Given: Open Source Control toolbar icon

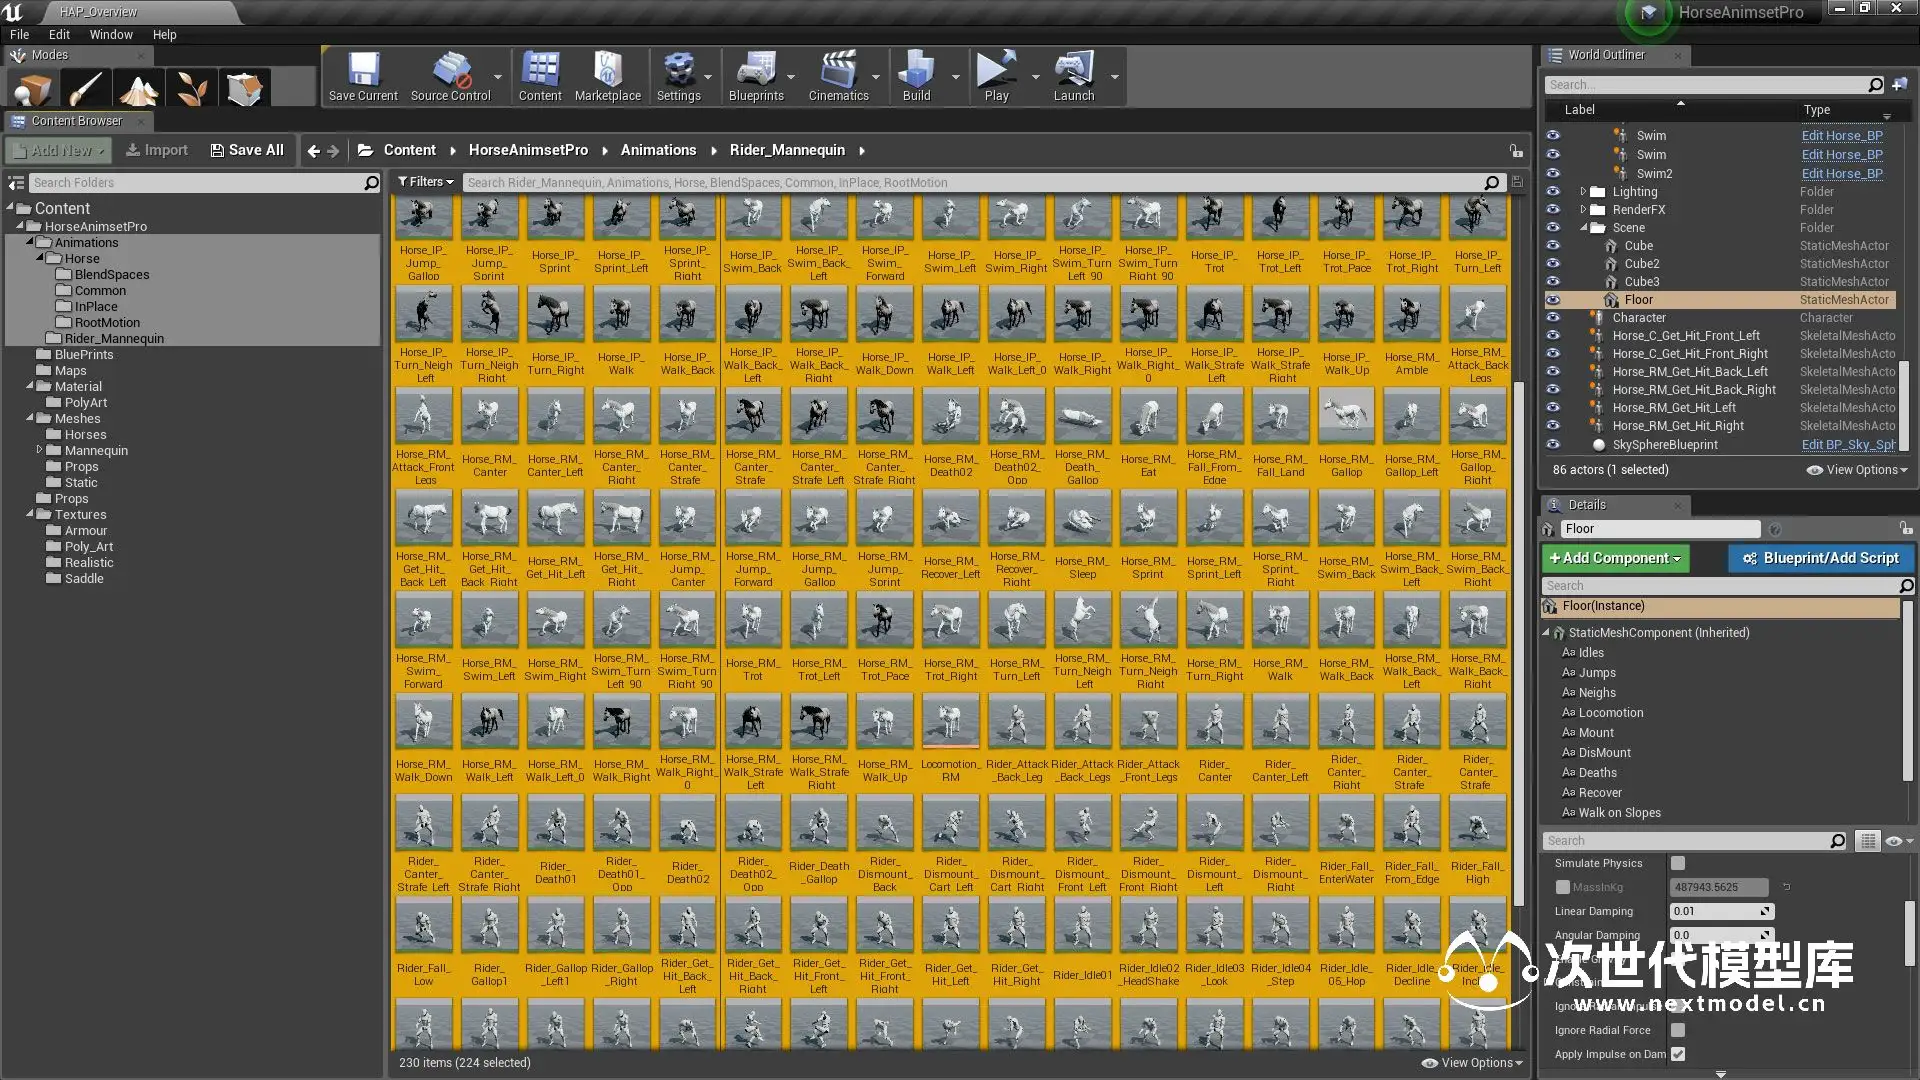Looking at the screenshot, I should pyautogui.click(x=450, y=76).
